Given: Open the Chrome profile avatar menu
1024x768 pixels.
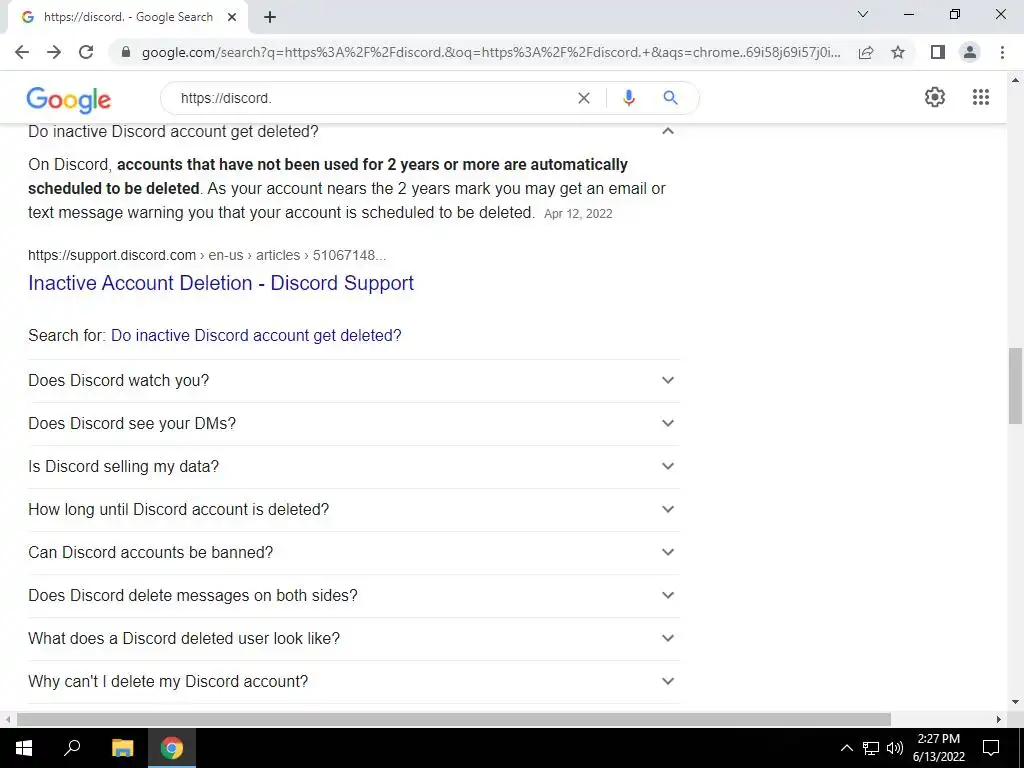Looking at the screenshot, I should (x=970, y=52).
